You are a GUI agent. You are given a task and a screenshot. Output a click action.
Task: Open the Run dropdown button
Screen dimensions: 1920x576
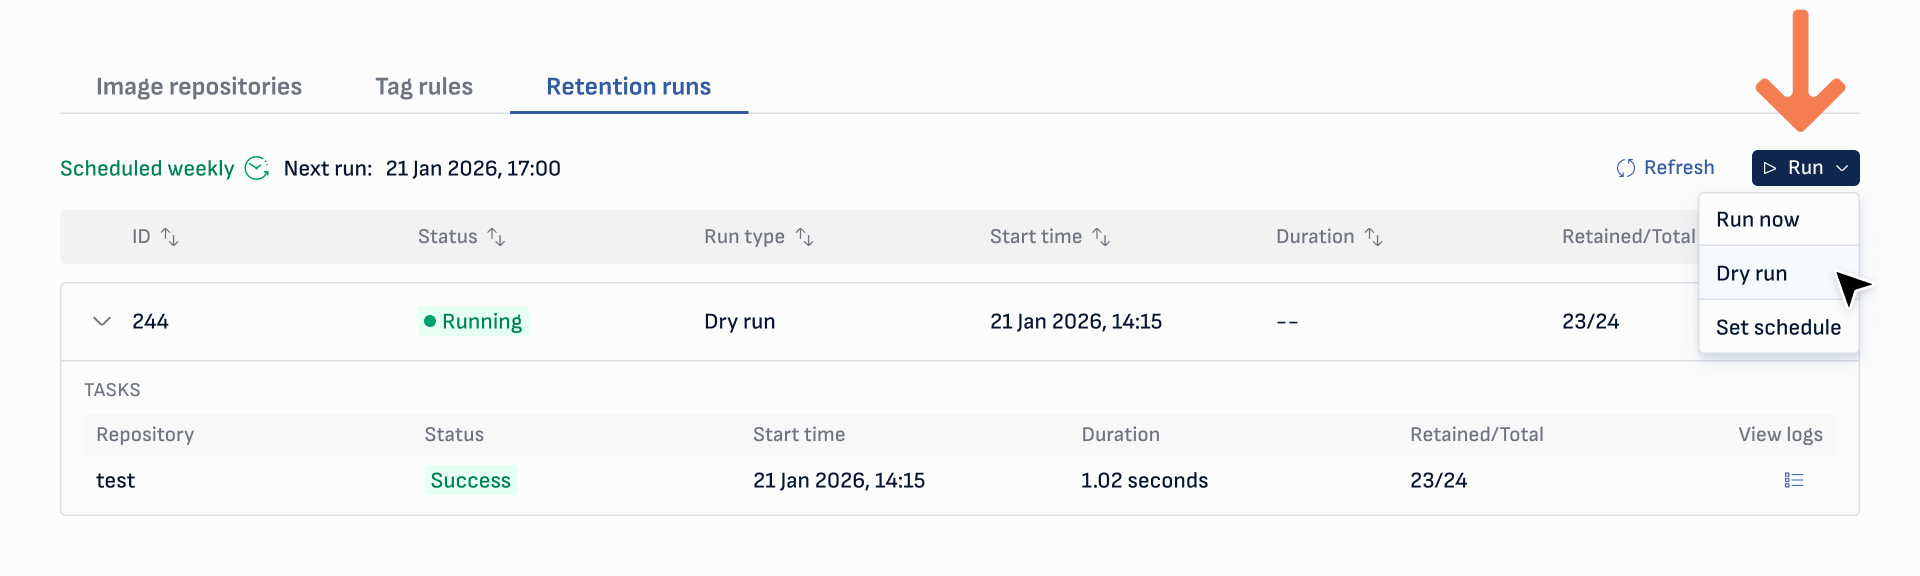click(1805, 168)
